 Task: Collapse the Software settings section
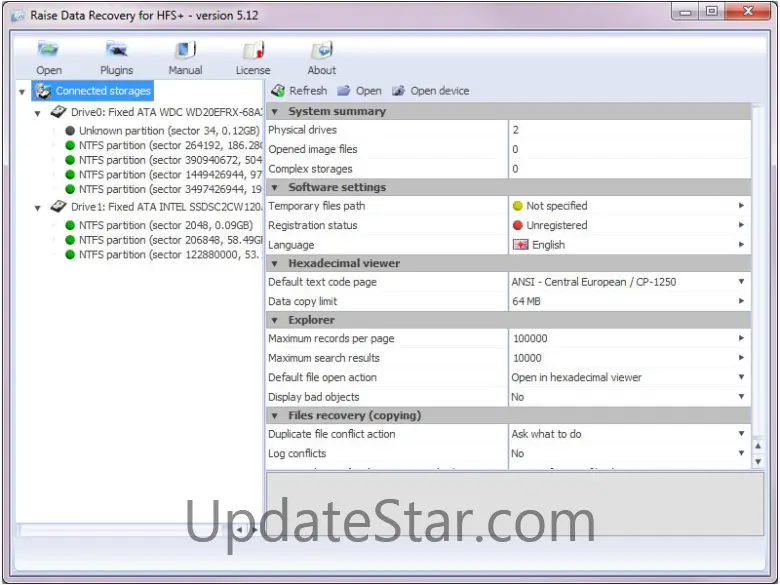click(275, 188)
